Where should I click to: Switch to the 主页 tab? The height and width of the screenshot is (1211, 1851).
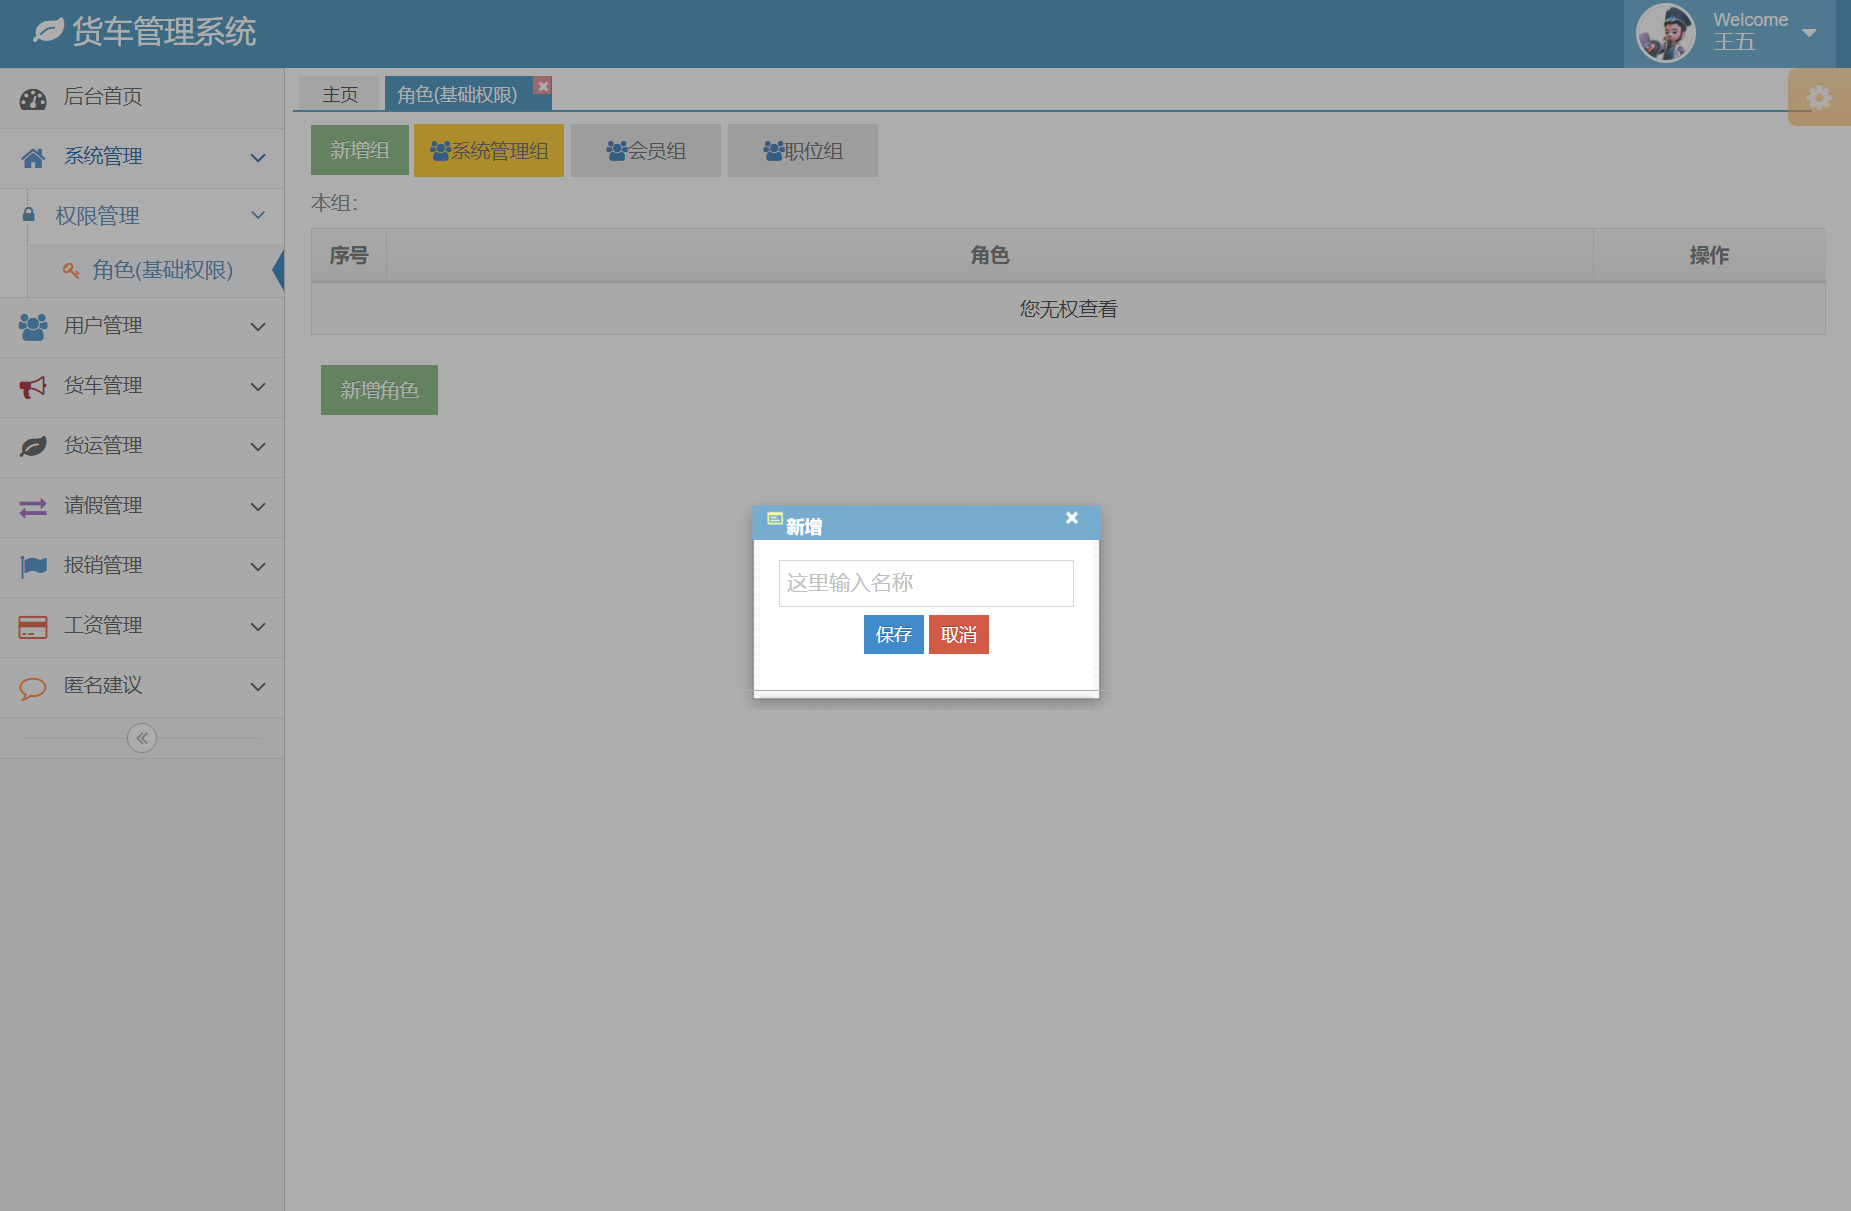pyautogui.click(x=340, y=94)
